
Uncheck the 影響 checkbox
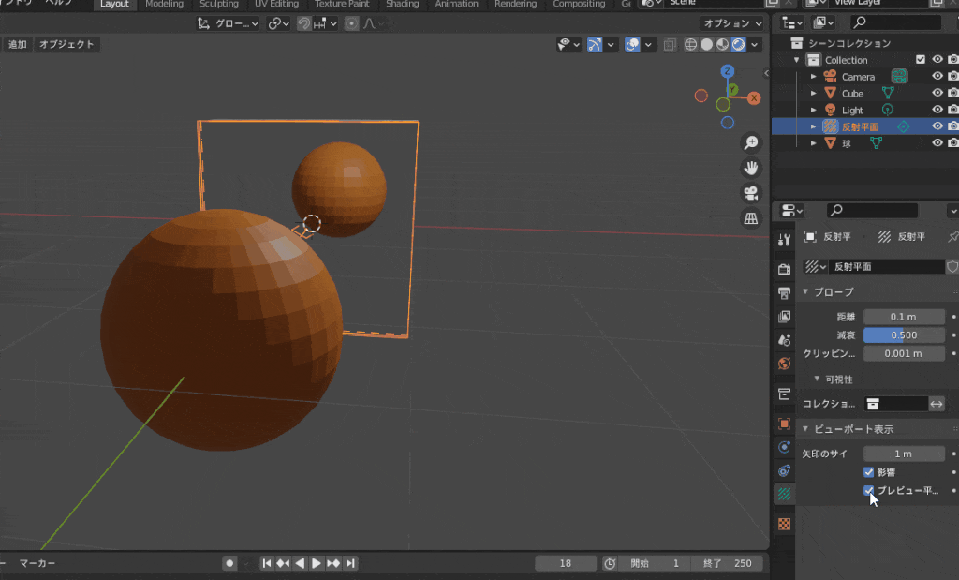[868, 472]
